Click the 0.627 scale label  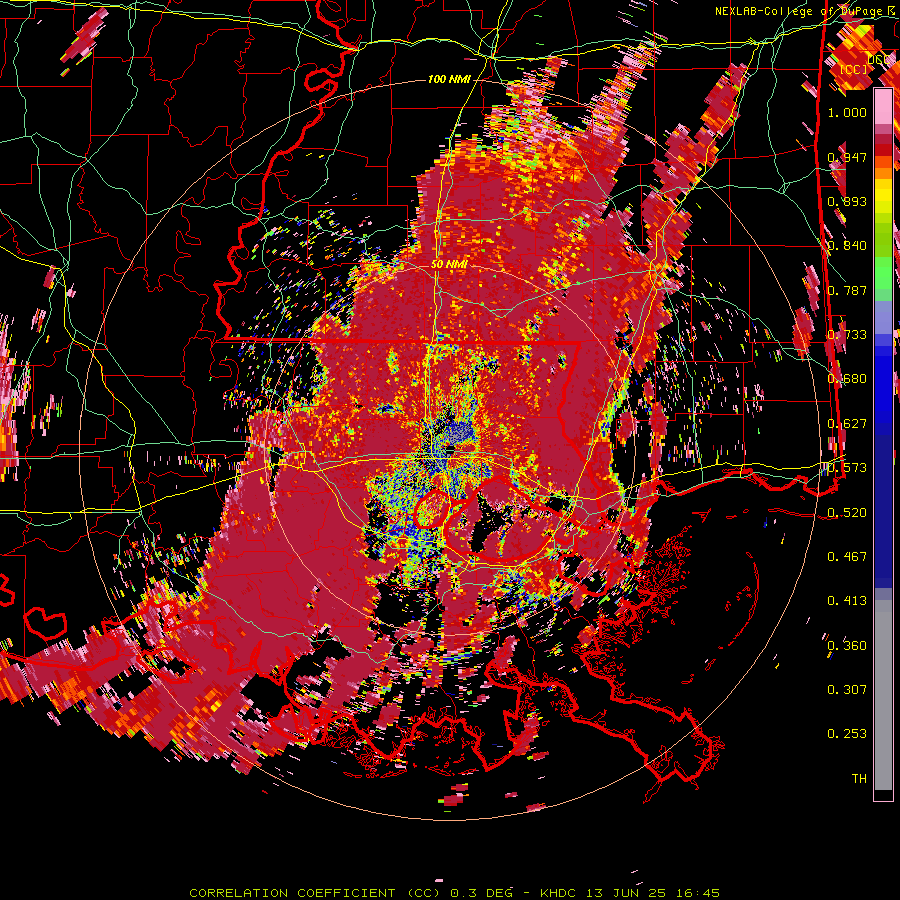pyautogui.click(x=847, y=424)
